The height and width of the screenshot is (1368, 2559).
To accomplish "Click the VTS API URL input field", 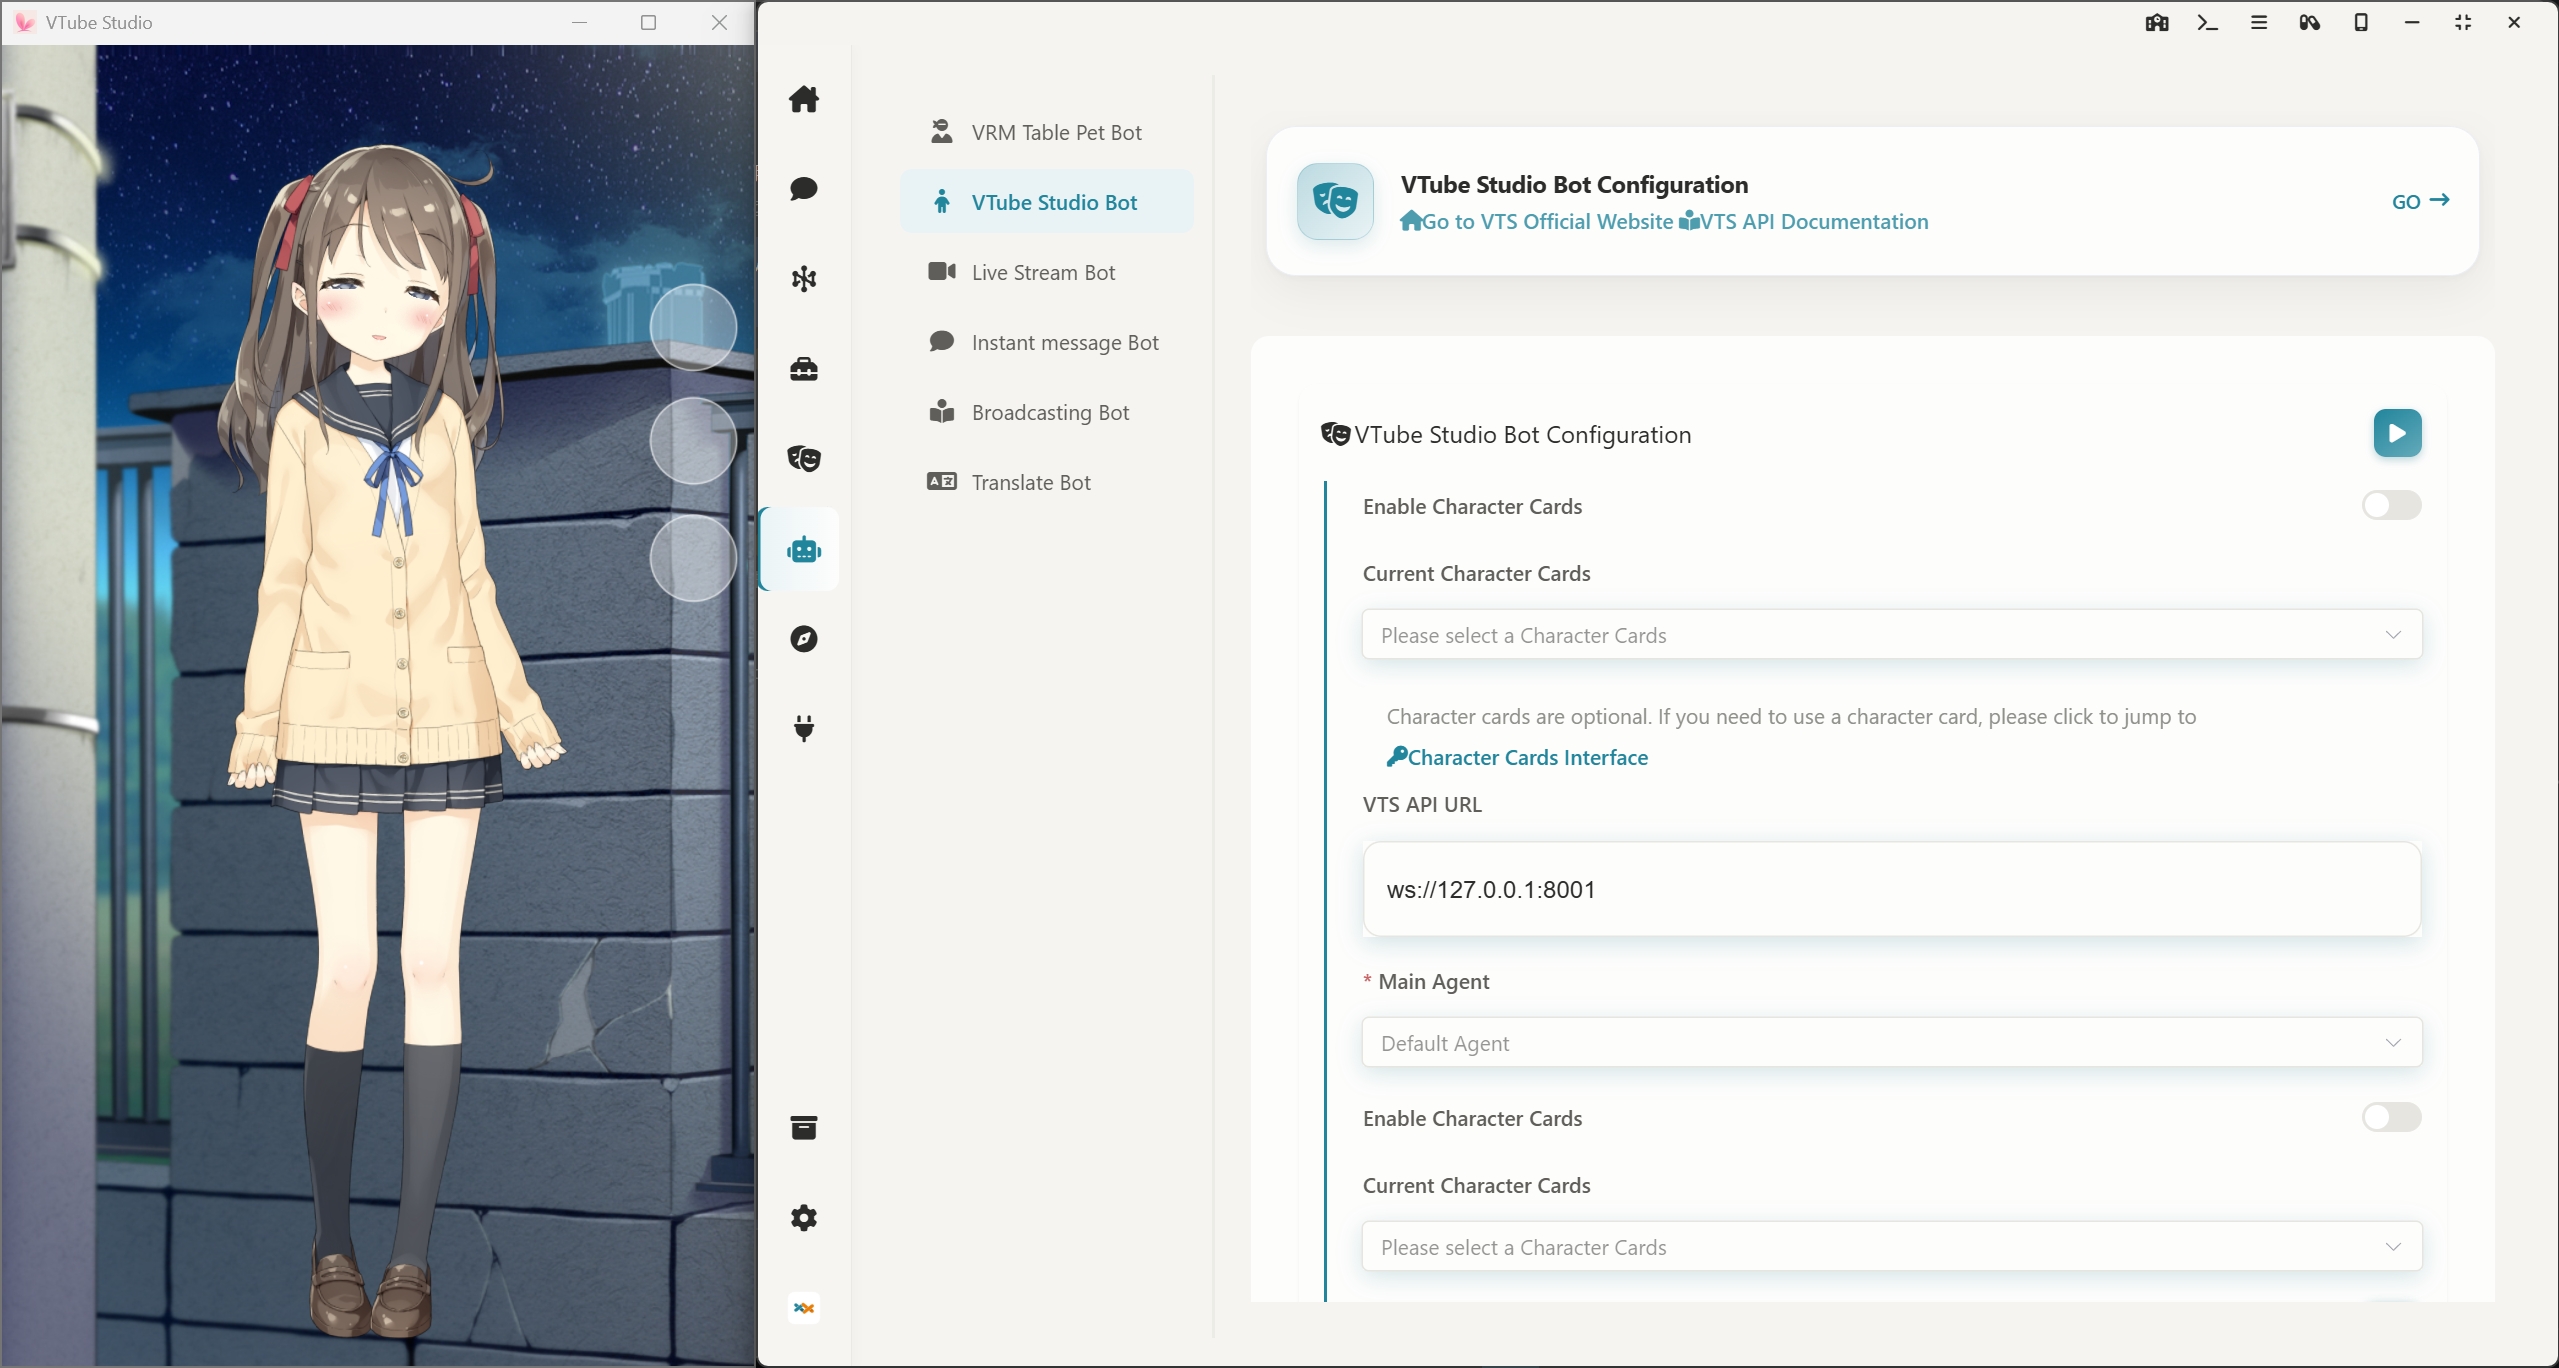I will [x=1892, y=890].
